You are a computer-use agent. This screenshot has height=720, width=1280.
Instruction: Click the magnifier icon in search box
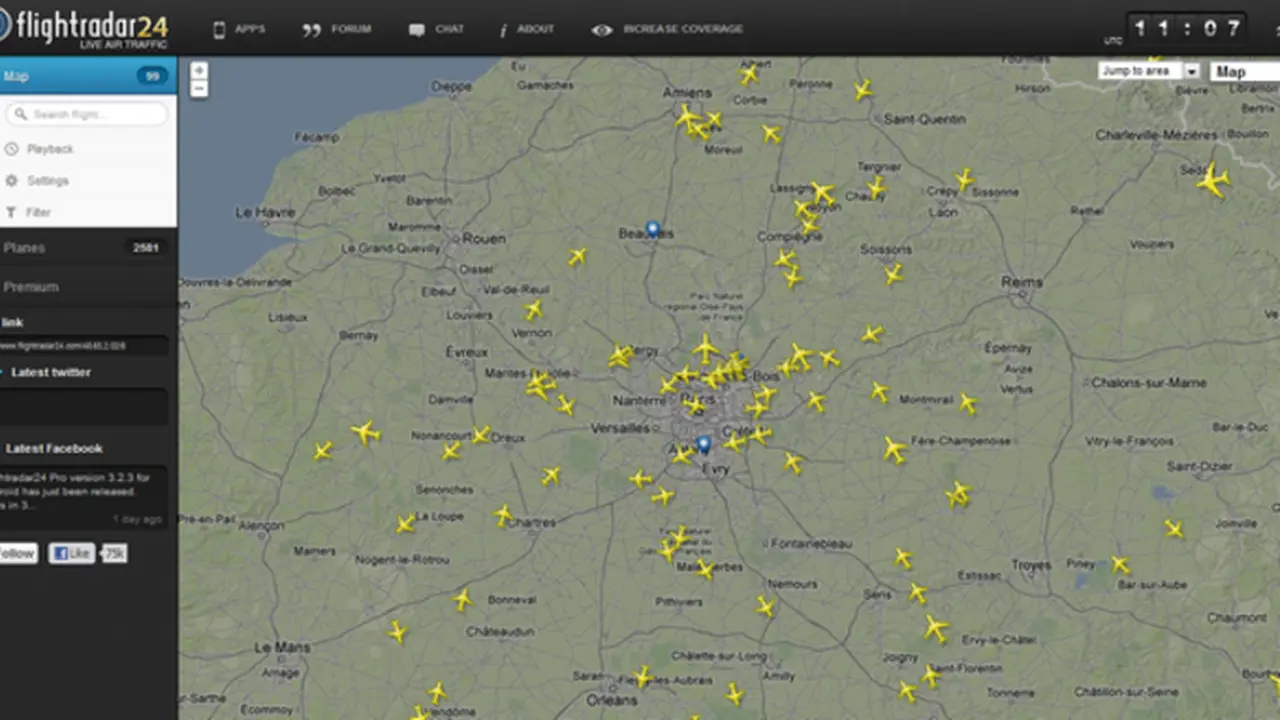pyautogui.click(x=20, y=114)
